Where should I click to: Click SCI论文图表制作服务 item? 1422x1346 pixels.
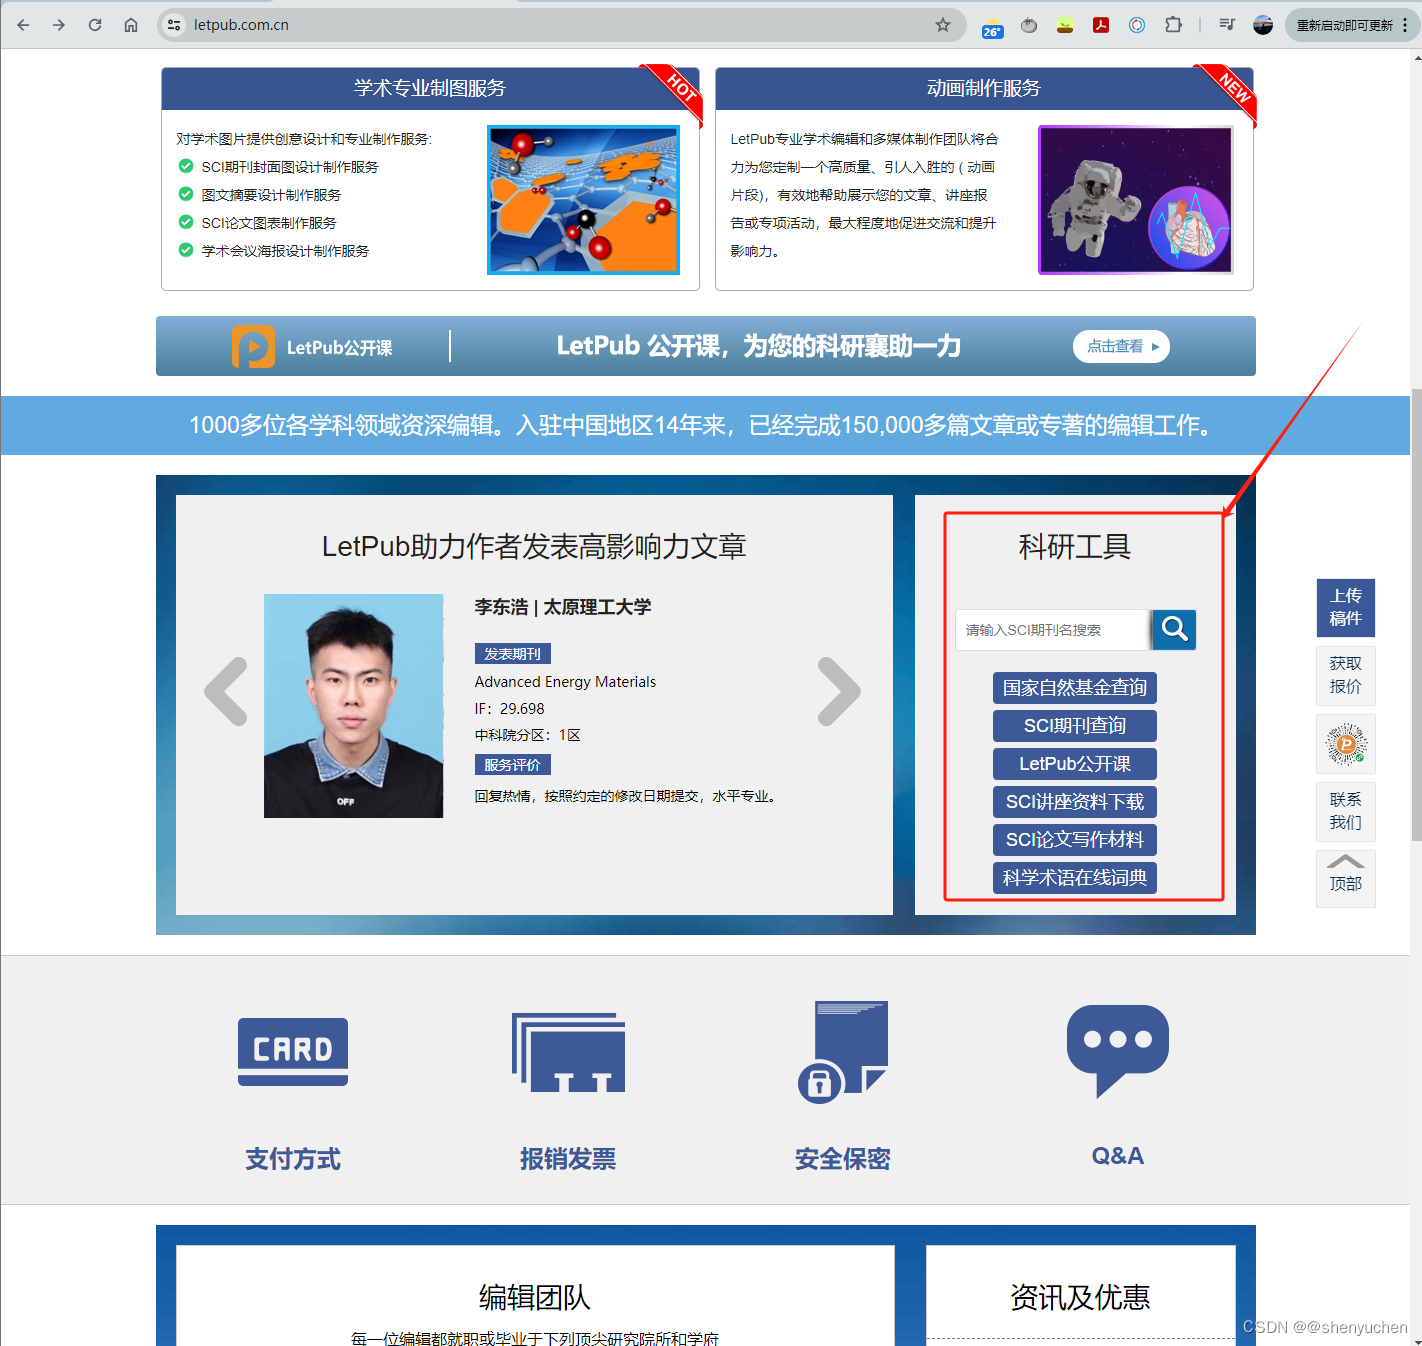point(269,223)
